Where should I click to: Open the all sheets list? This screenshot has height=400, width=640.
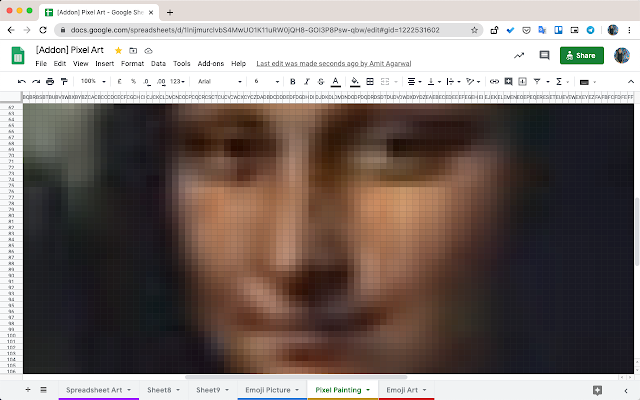43,389
